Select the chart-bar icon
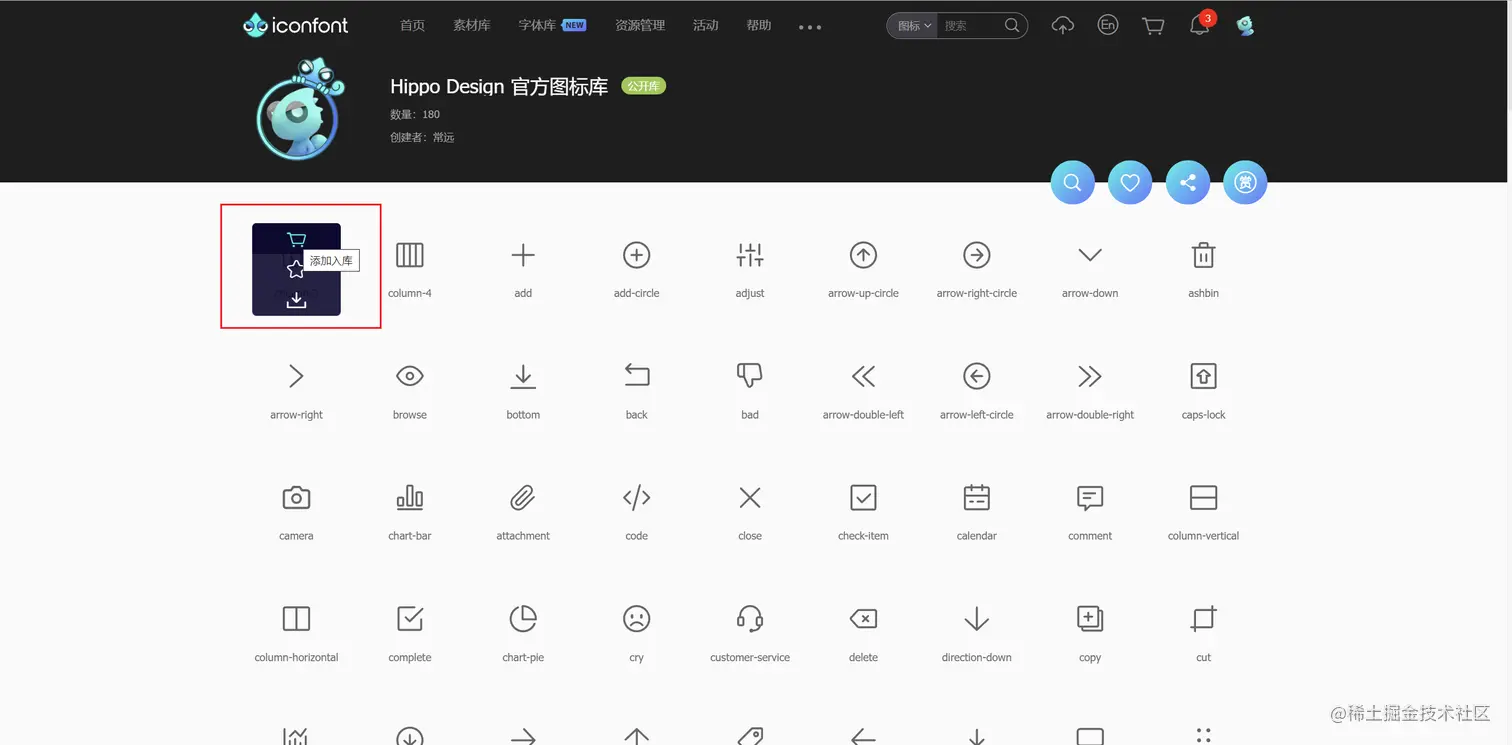The image size is (1512, 745). [410, 498]
